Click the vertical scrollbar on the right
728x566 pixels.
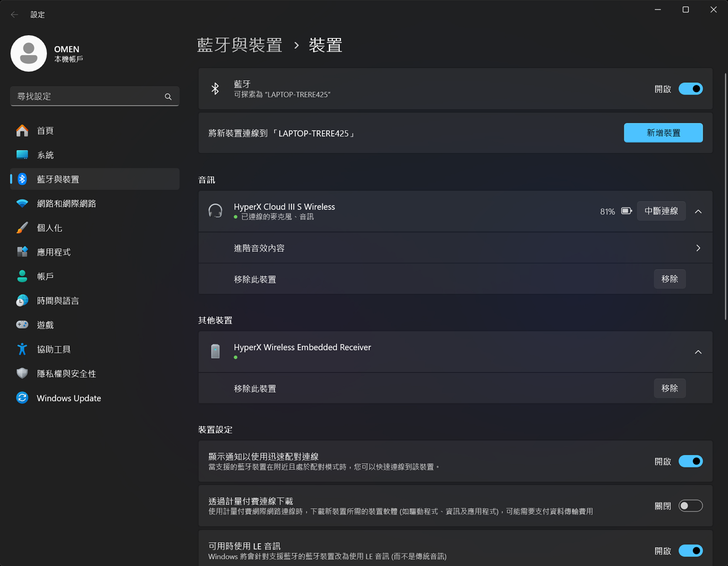724,200
